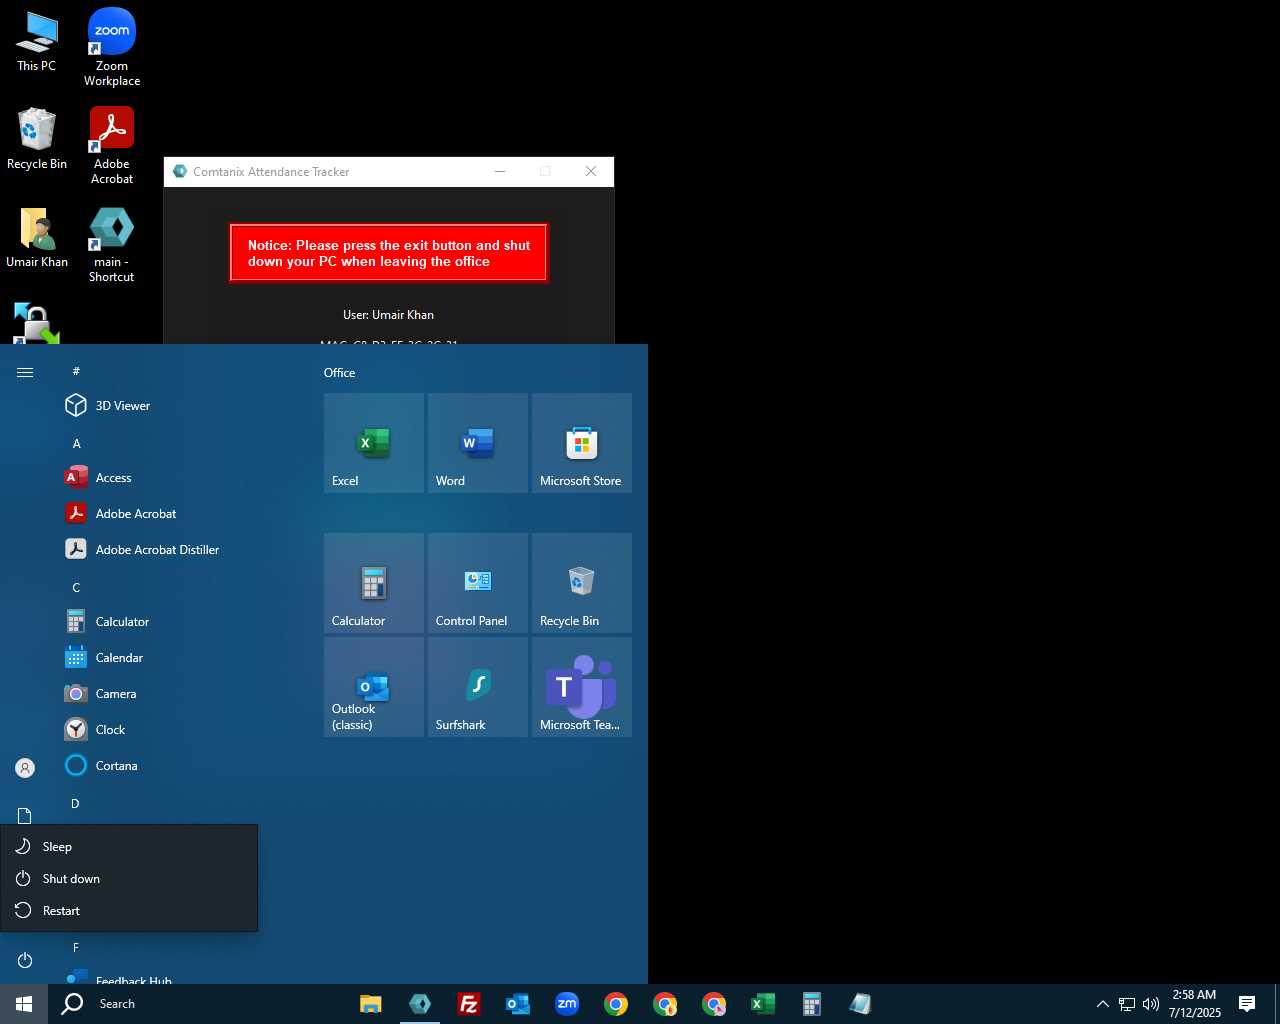Choose Shut down from the power menu

click(x=129, y=879)
